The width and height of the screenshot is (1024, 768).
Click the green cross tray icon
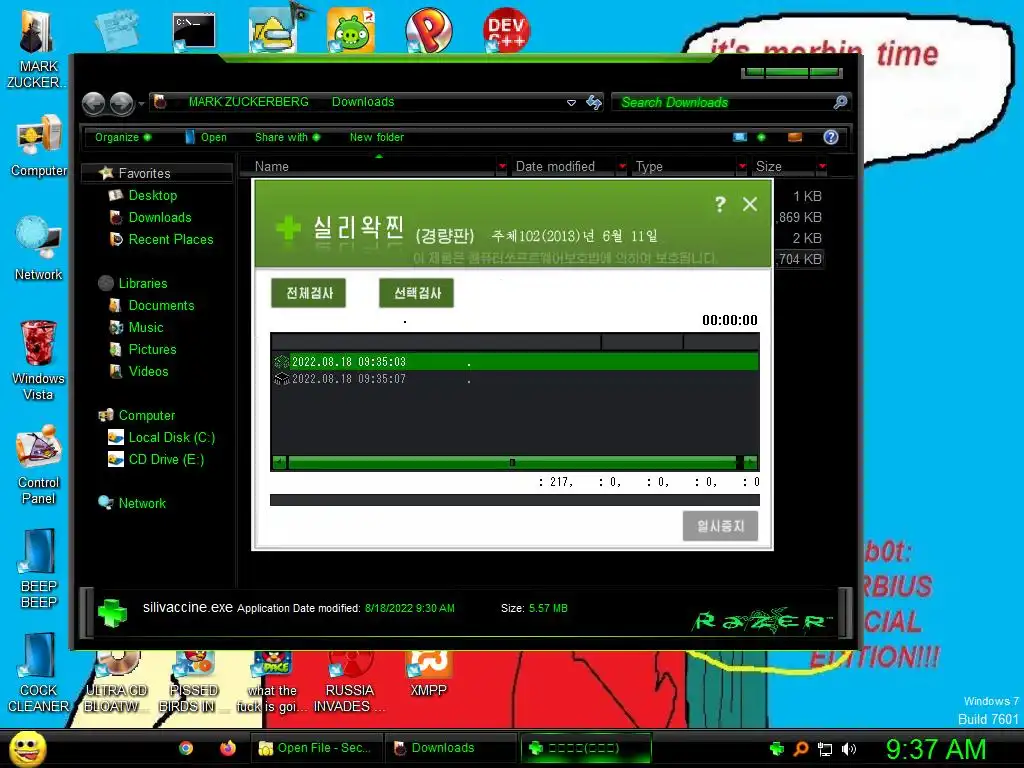click(x=776, y=749)
